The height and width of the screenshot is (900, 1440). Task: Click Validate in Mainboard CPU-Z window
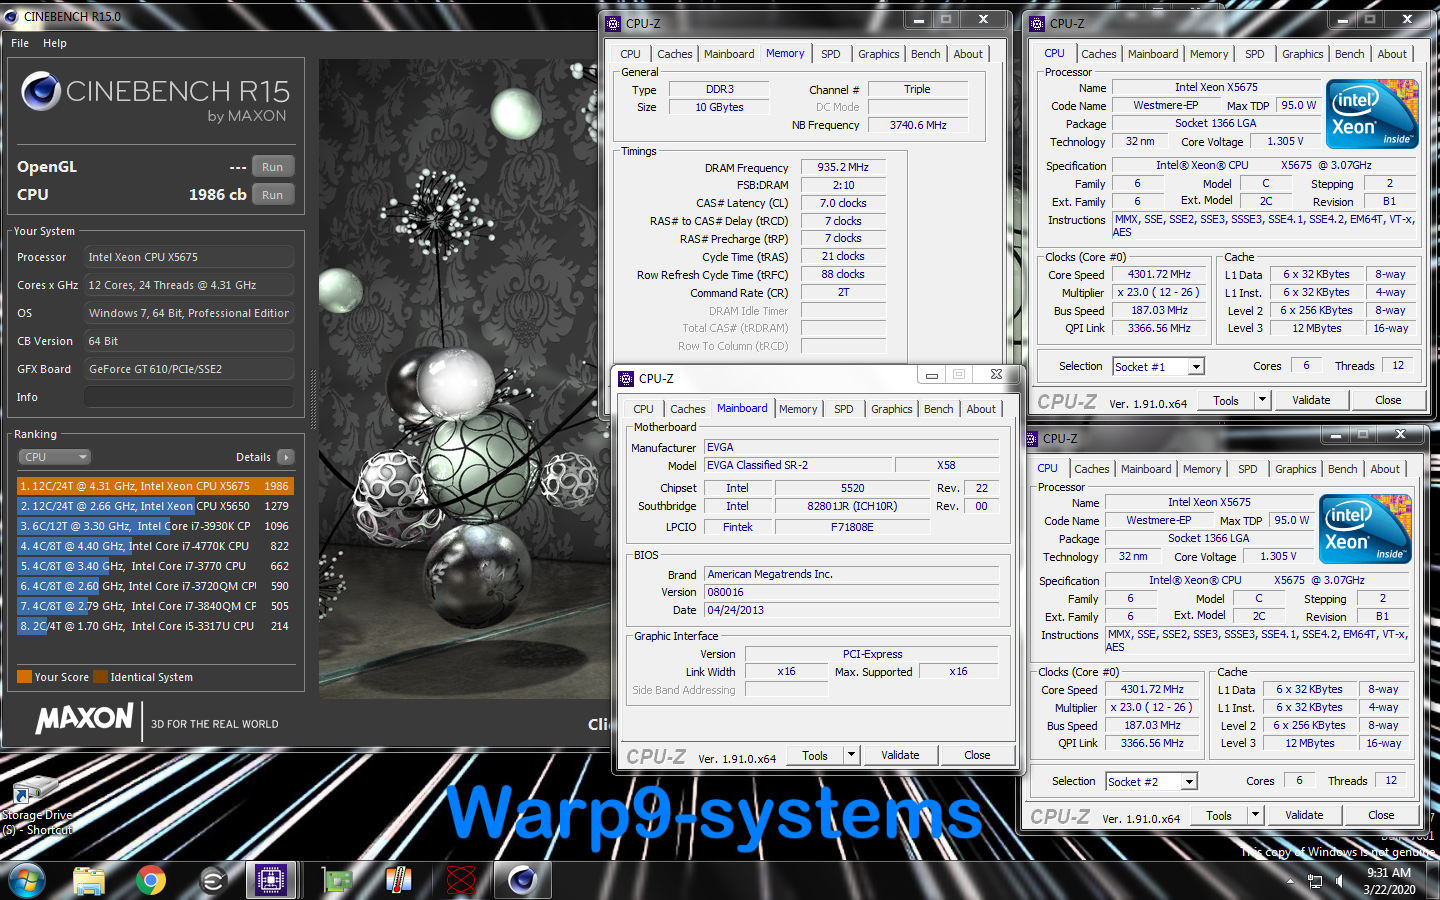(900, 755)
